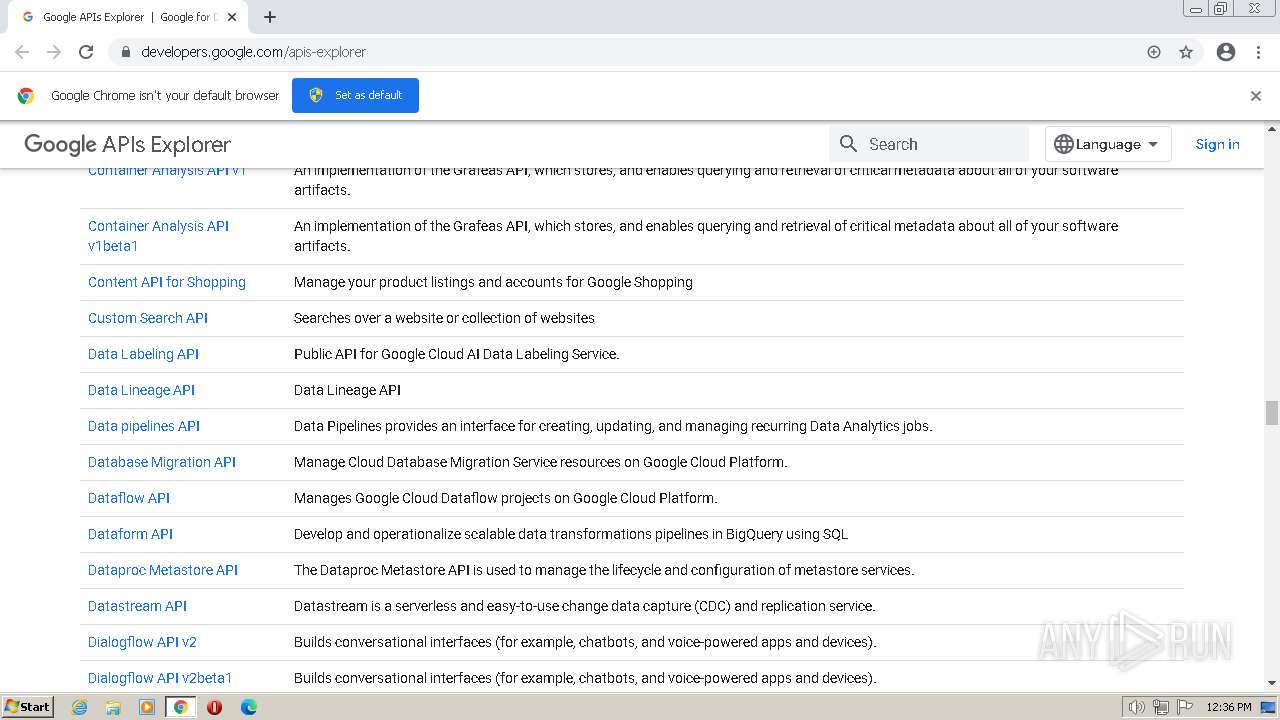
Task: Open the Dialogflow API v2 link
Action: tap(142, 642)
